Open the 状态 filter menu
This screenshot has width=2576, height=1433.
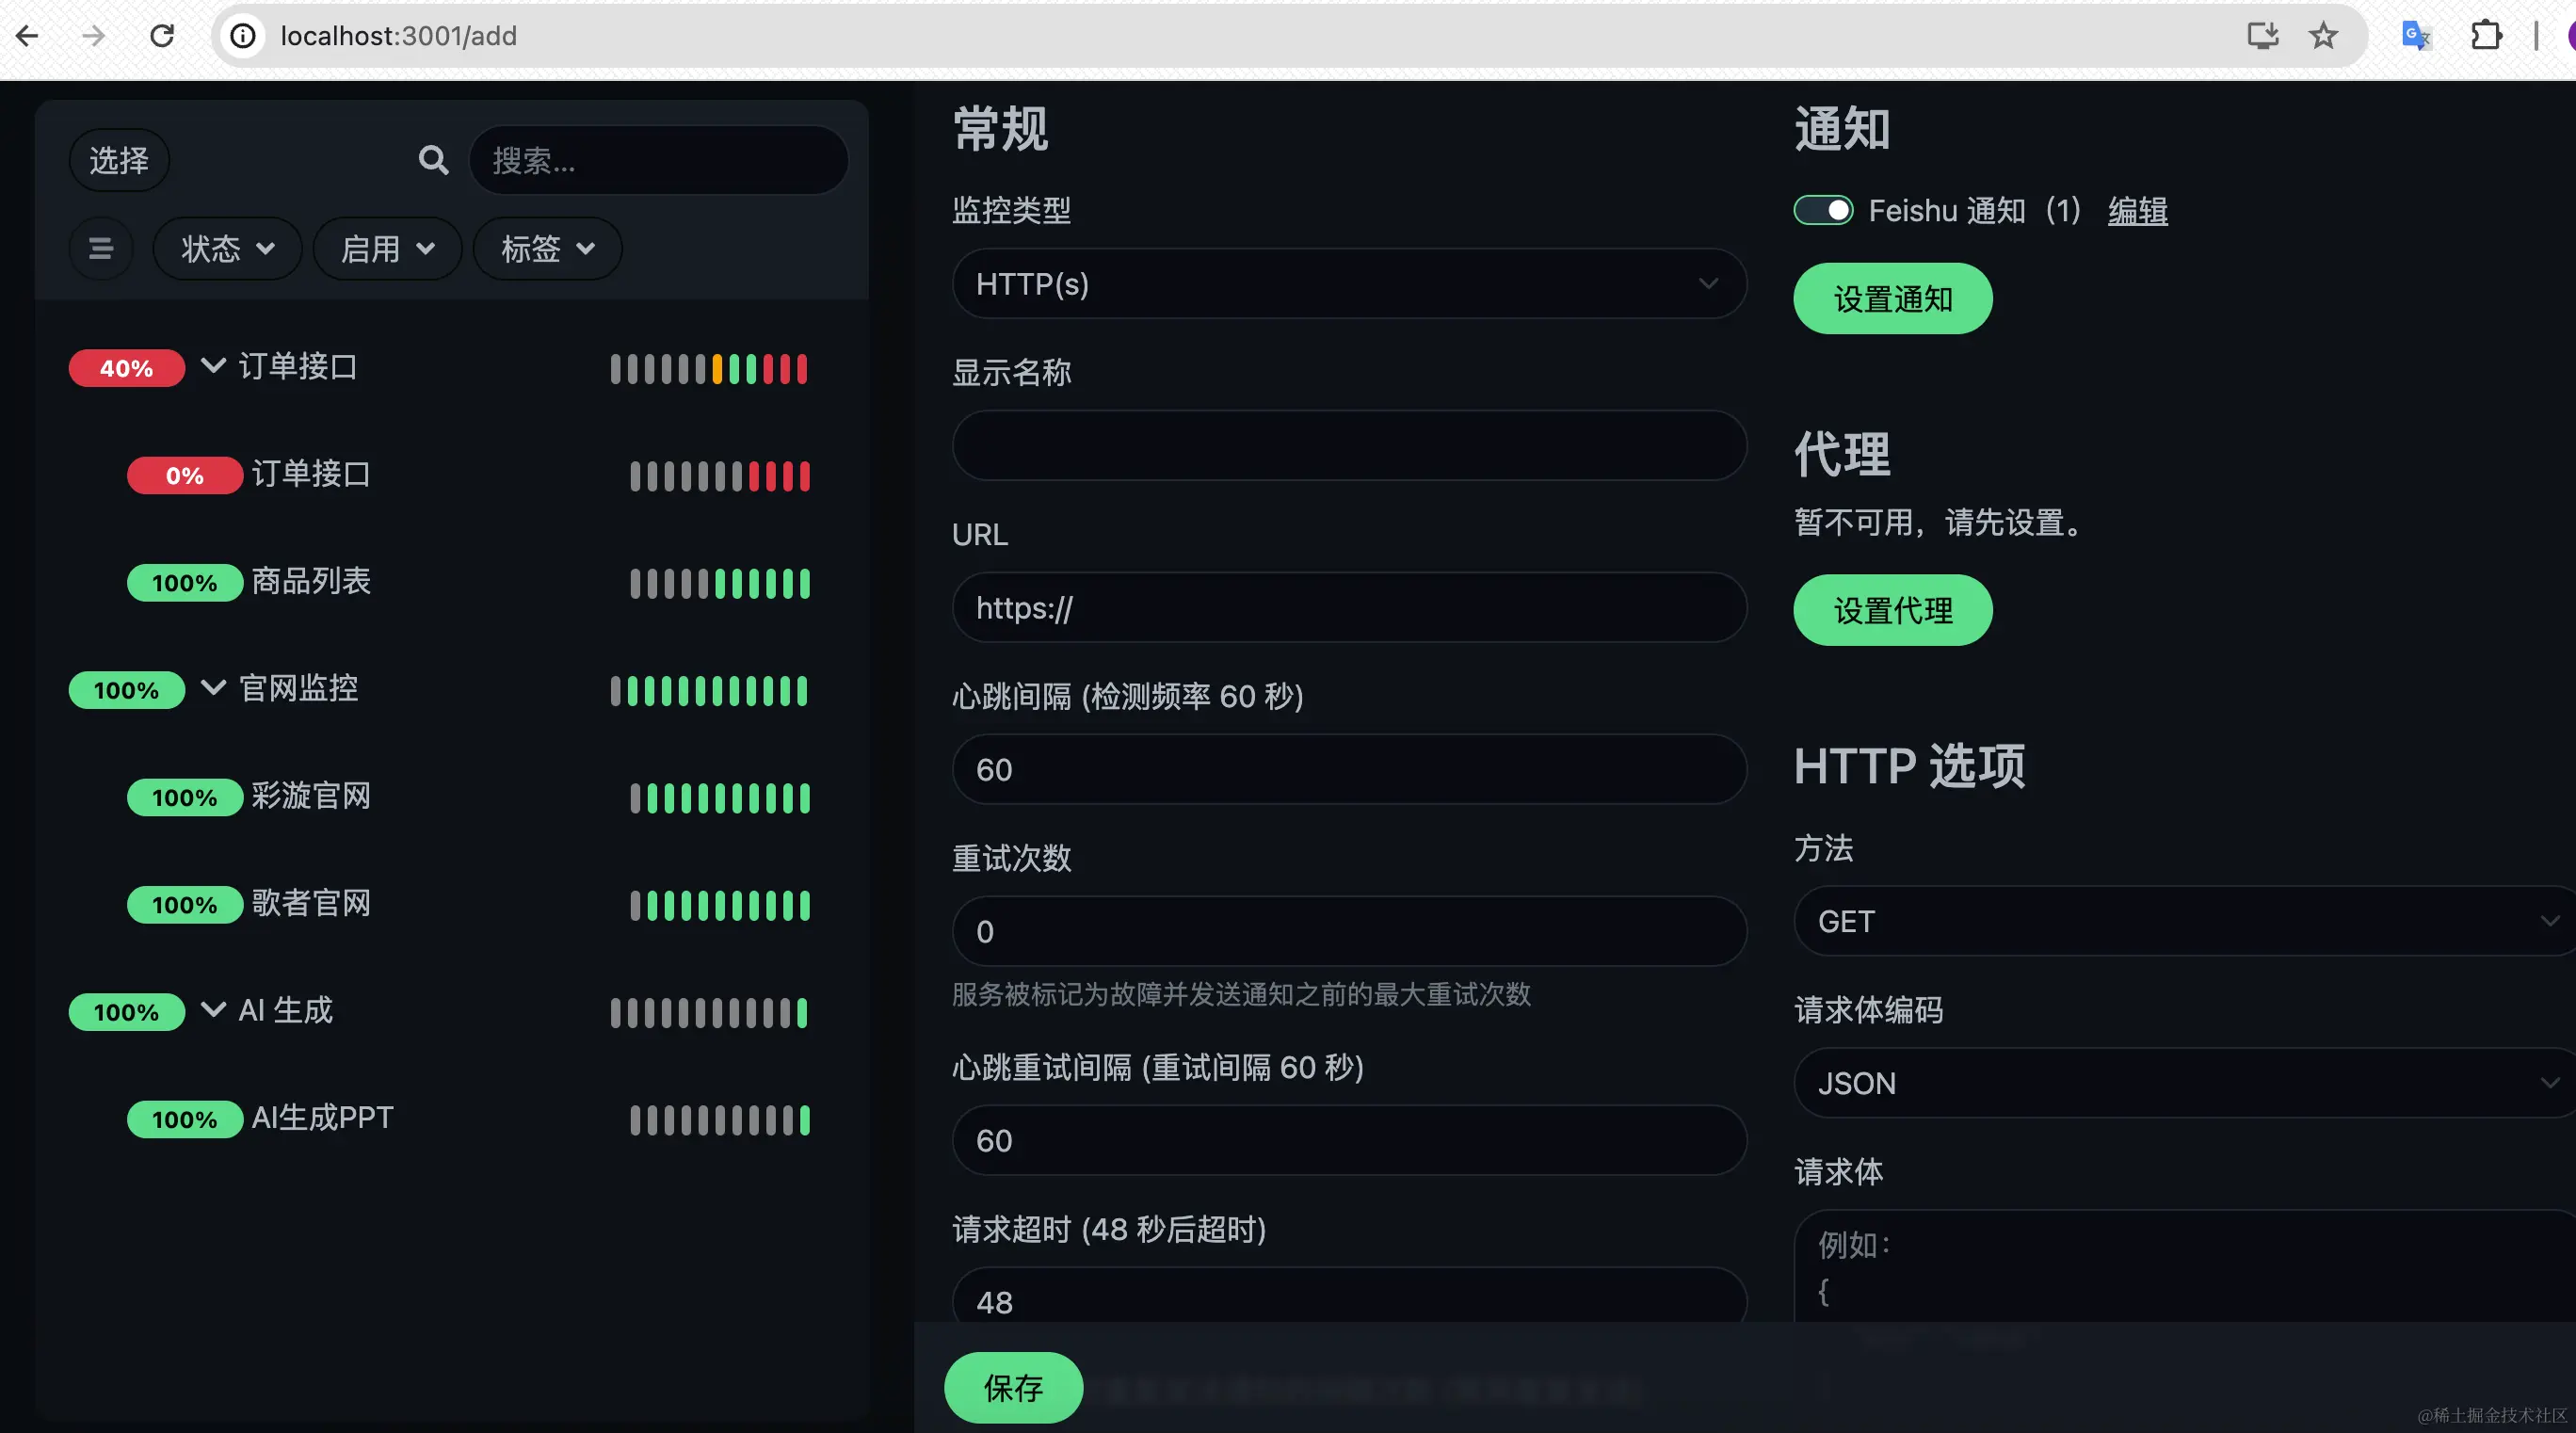(227, 248)
